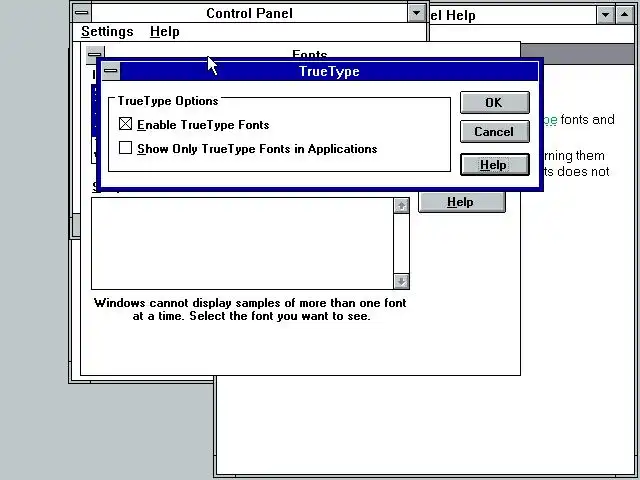Click the Help button in the Fonts dialog
The height and width of the screenshot is (480, 640).
pyautogui.click(x=462, y=202)
